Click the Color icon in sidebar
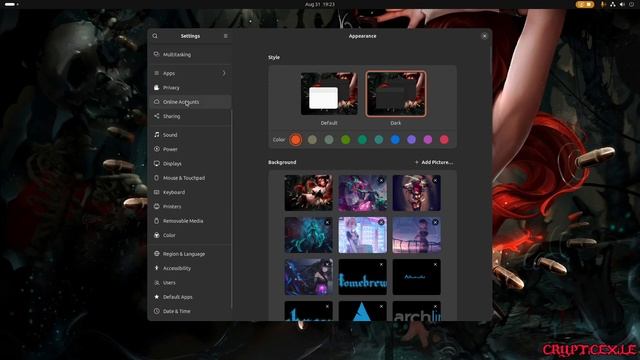 tap(156, 235)
